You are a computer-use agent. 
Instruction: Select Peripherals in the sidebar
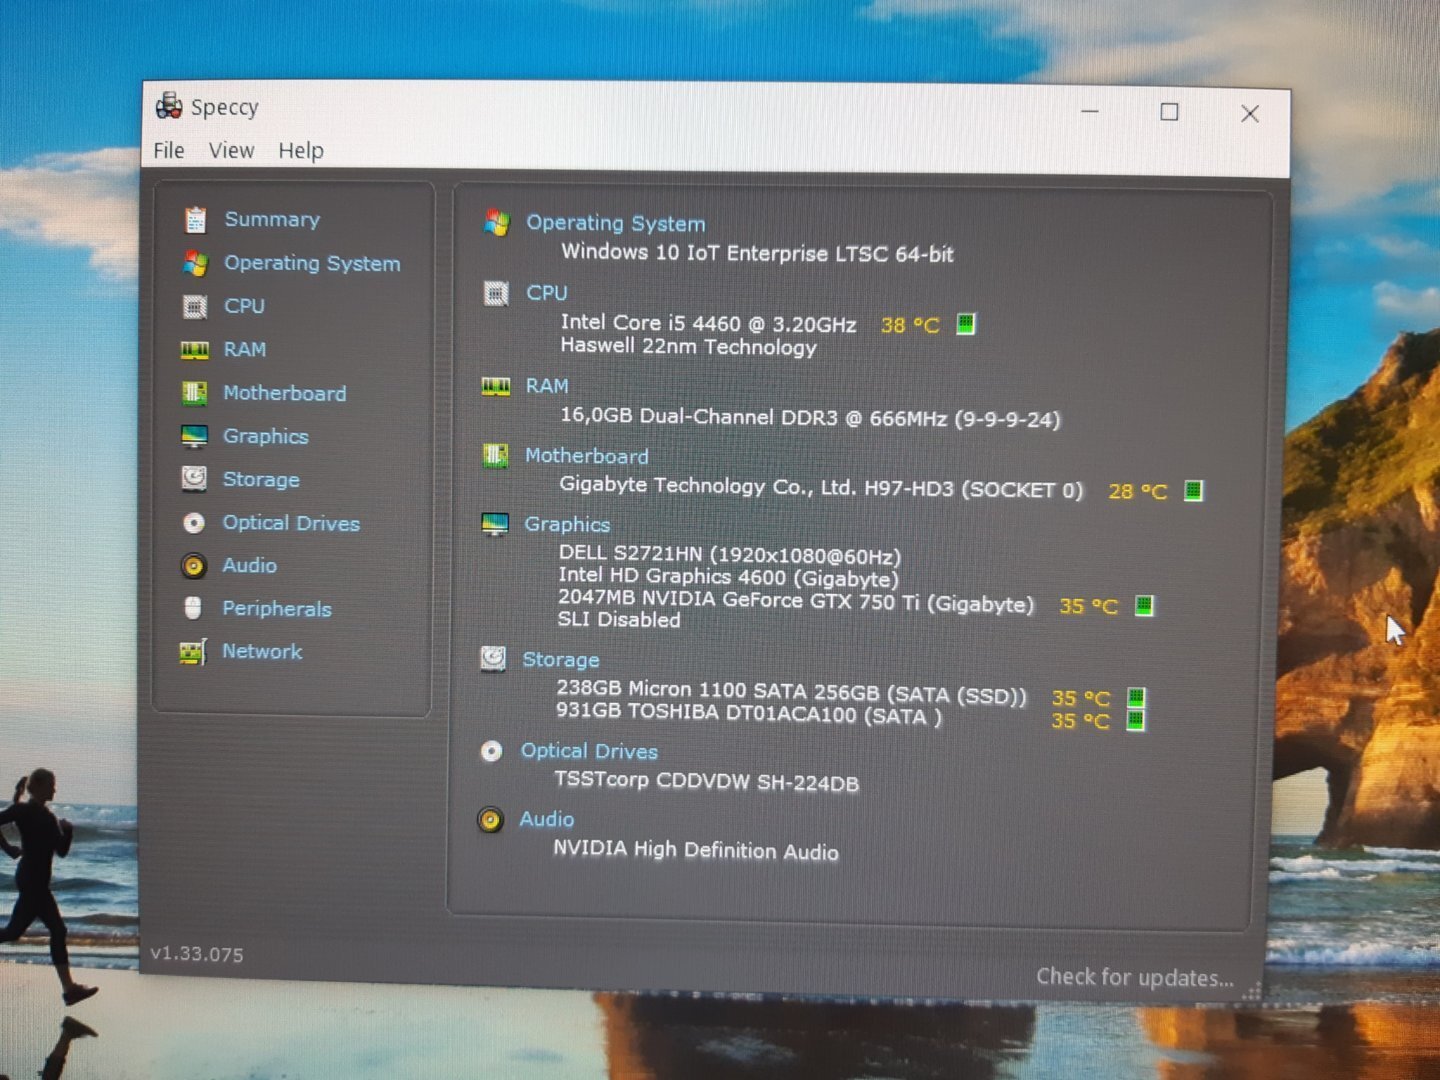click(277, 608)
